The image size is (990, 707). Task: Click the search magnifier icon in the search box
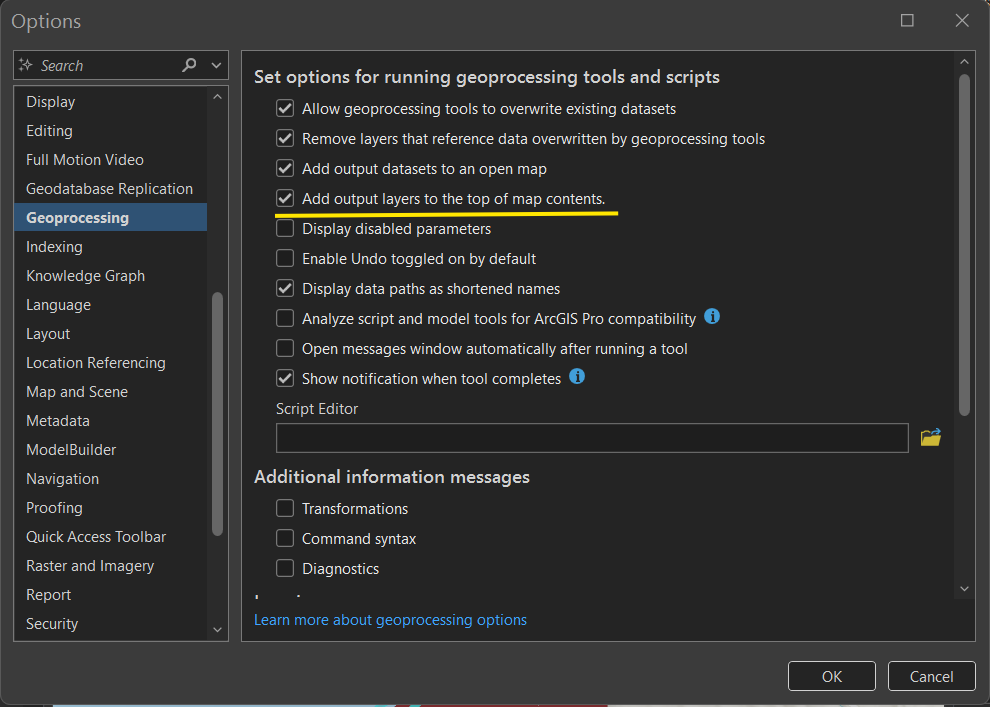tap(188, 64)
